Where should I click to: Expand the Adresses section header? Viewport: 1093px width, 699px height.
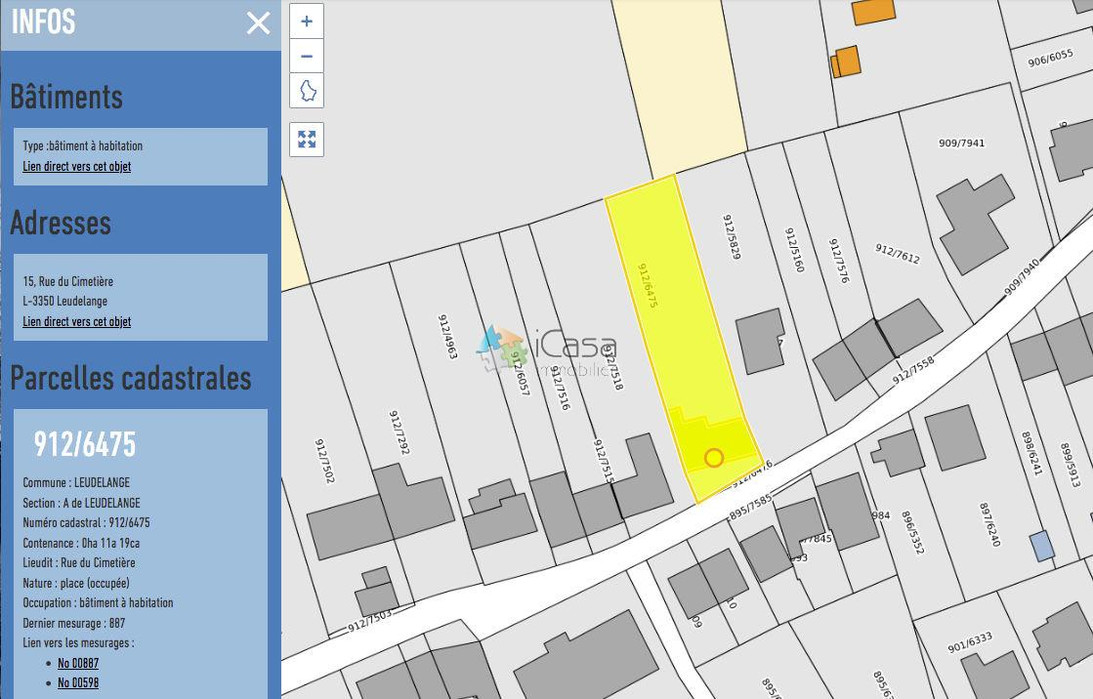[61, 224]
